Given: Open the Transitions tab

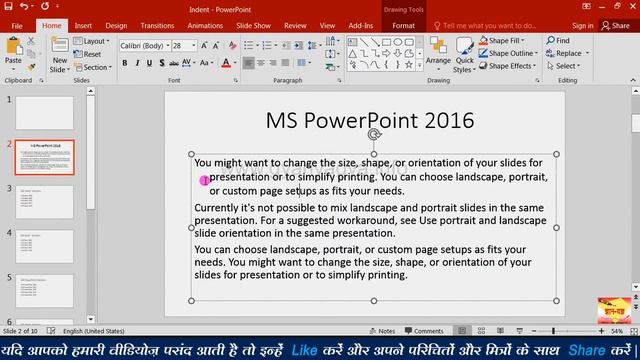Looking at the screenshot, I should tap(157, 25).
